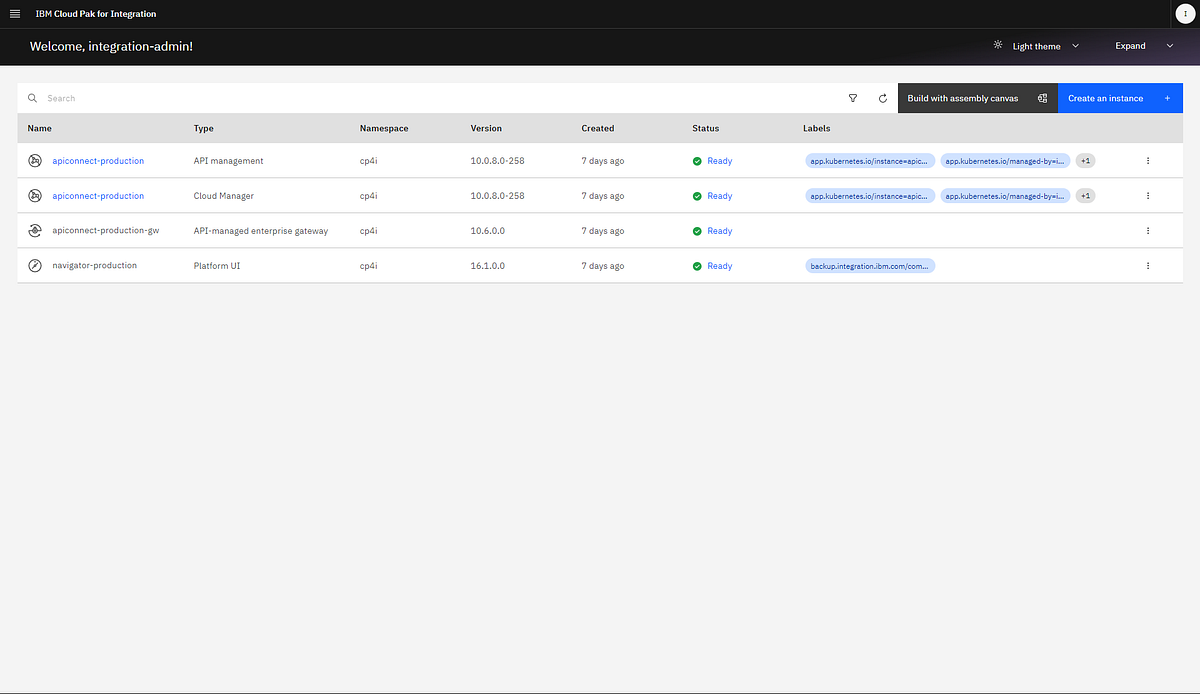Screen dimensions: 1200x694
Task: Expand the Expand chevron in the header
Action: tap(1169, 45)
